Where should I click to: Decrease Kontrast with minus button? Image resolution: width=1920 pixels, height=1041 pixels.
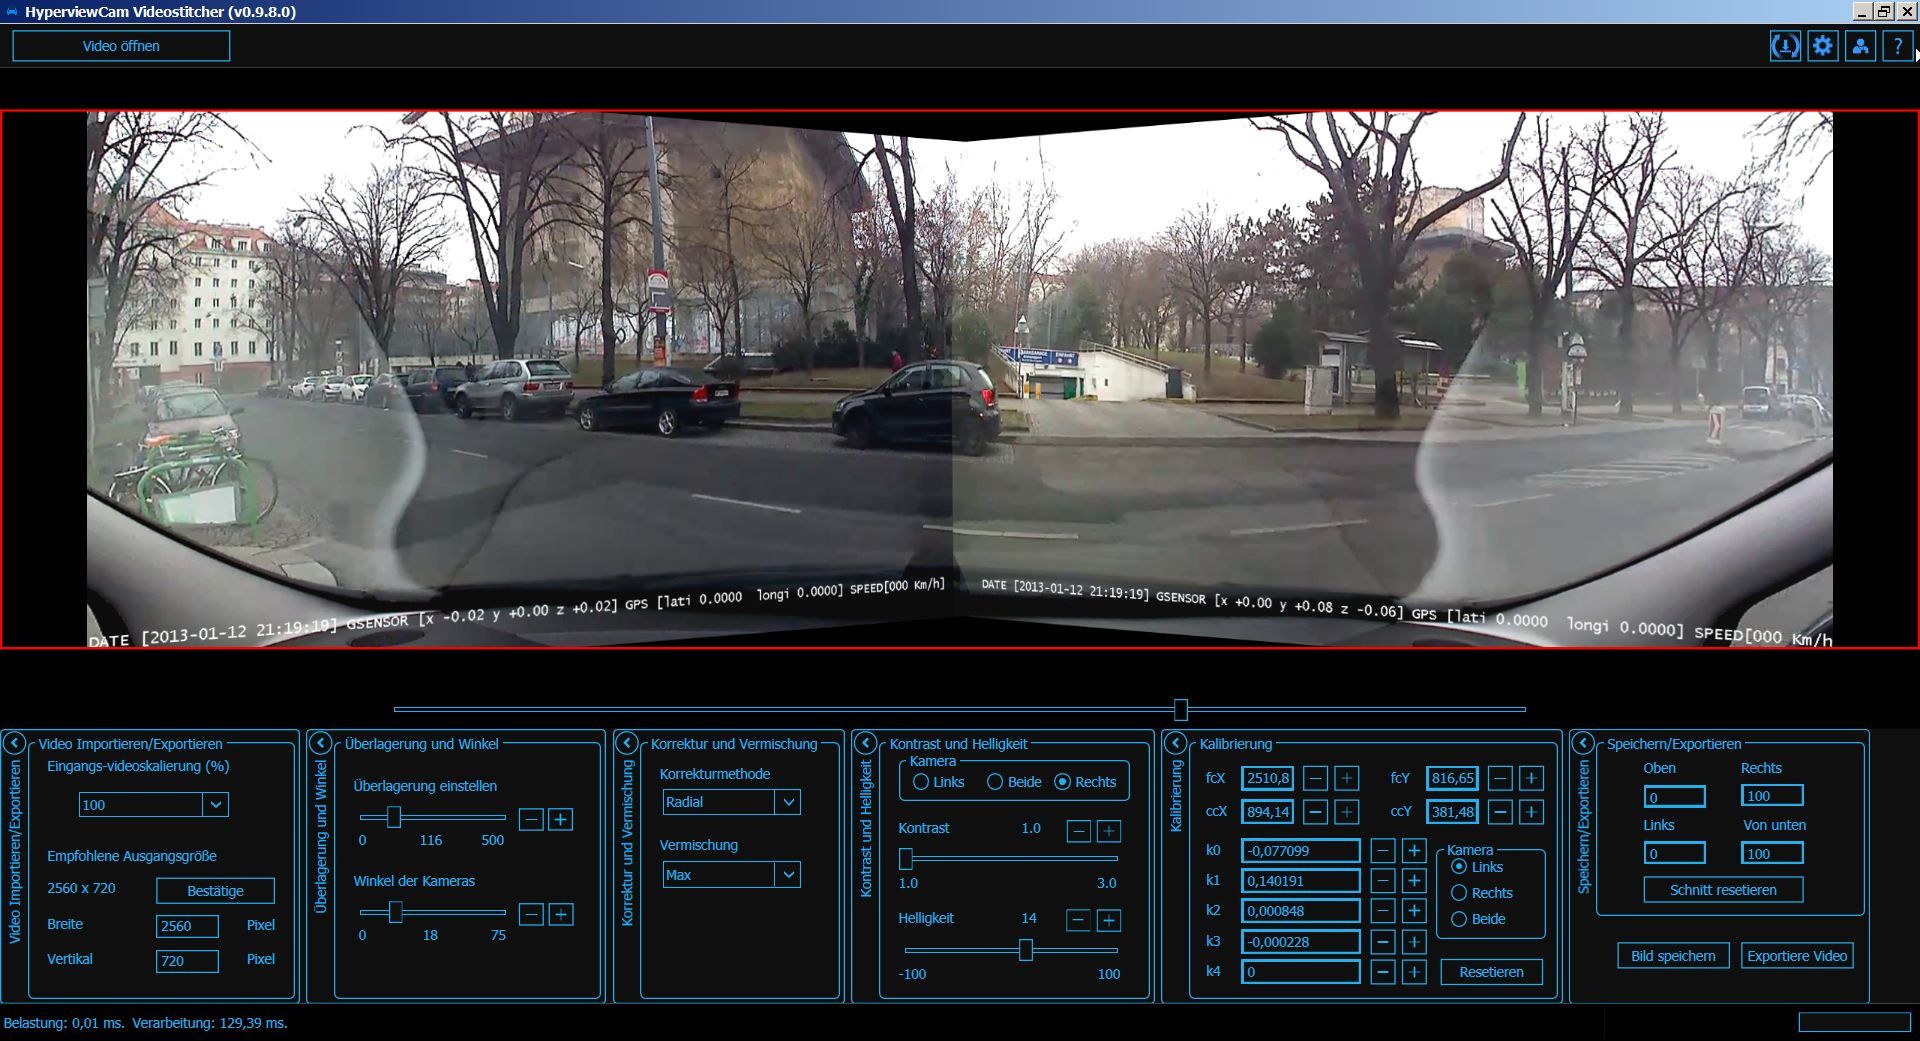click(1078, 831)
